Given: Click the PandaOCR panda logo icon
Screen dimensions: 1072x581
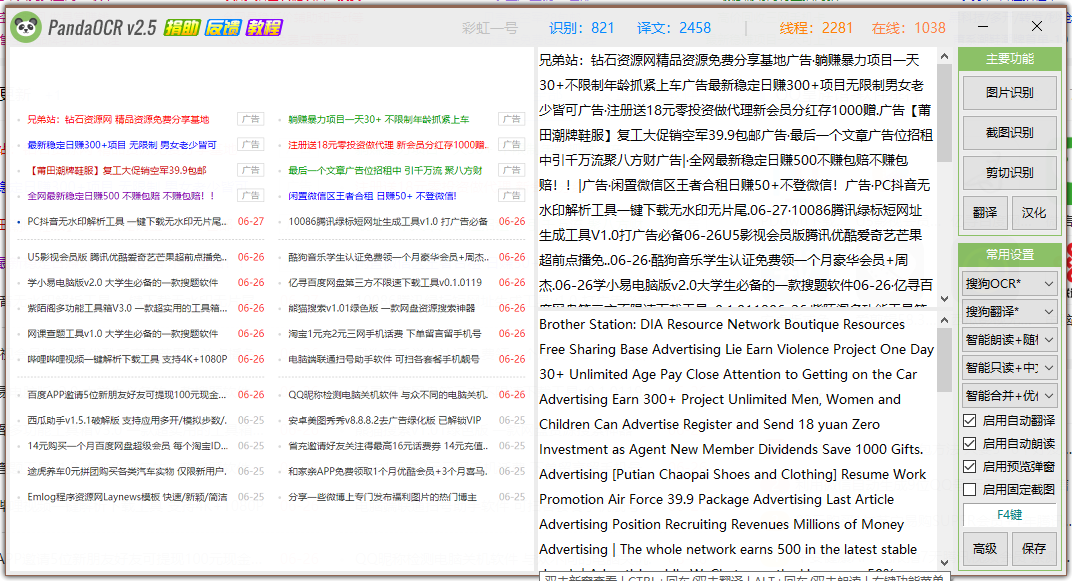Looking at the screenshot, I should [x=26, y=28].
